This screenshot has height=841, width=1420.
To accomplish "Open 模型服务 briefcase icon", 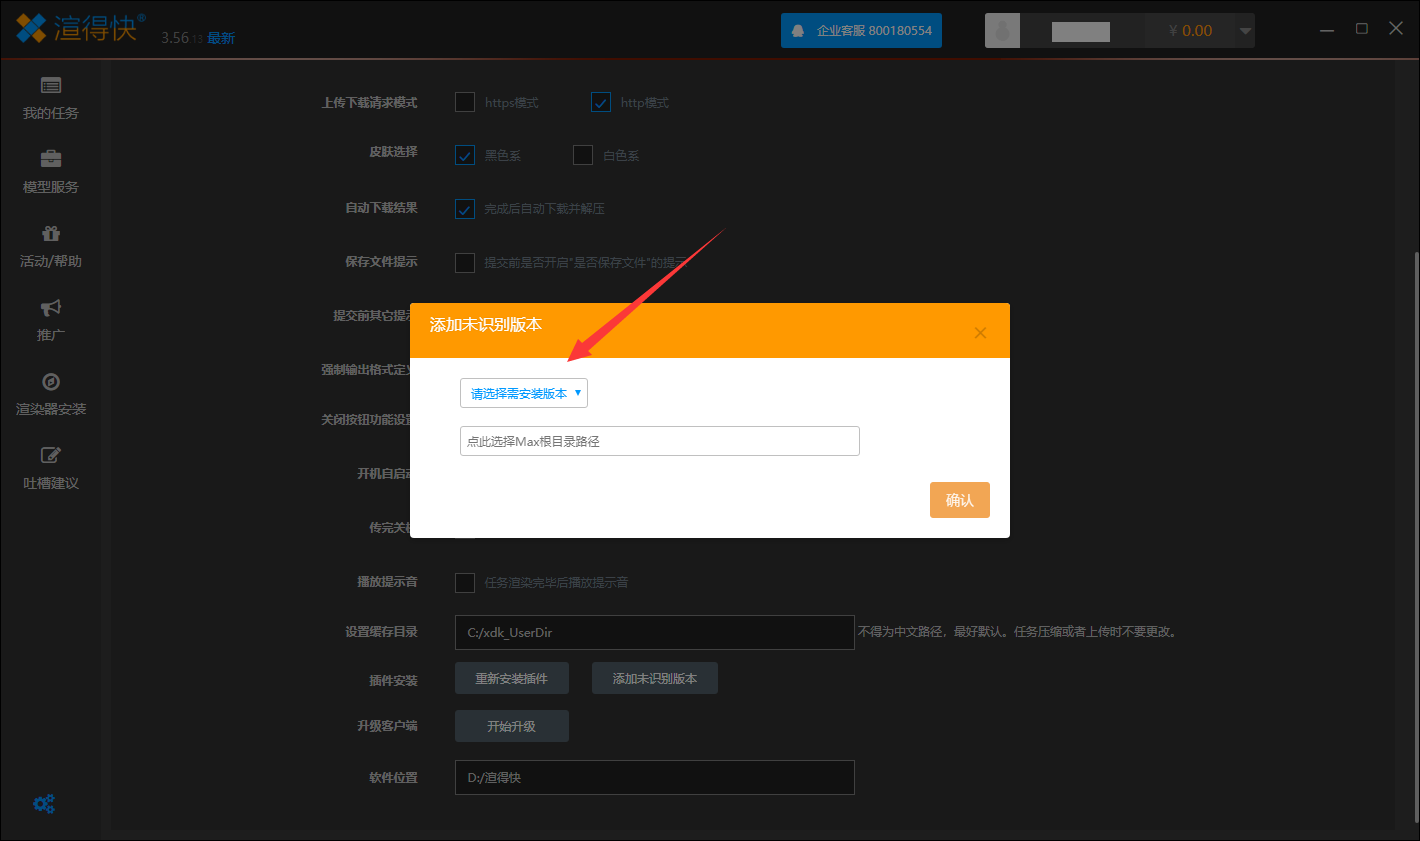I will point(51,159).
